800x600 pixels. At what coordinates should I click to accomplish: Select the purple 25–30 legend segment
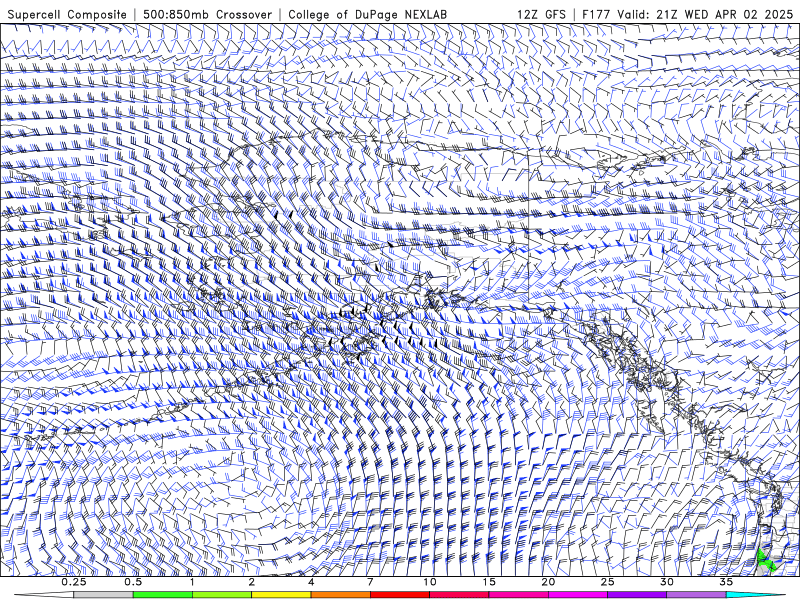(x=637, y=595)
